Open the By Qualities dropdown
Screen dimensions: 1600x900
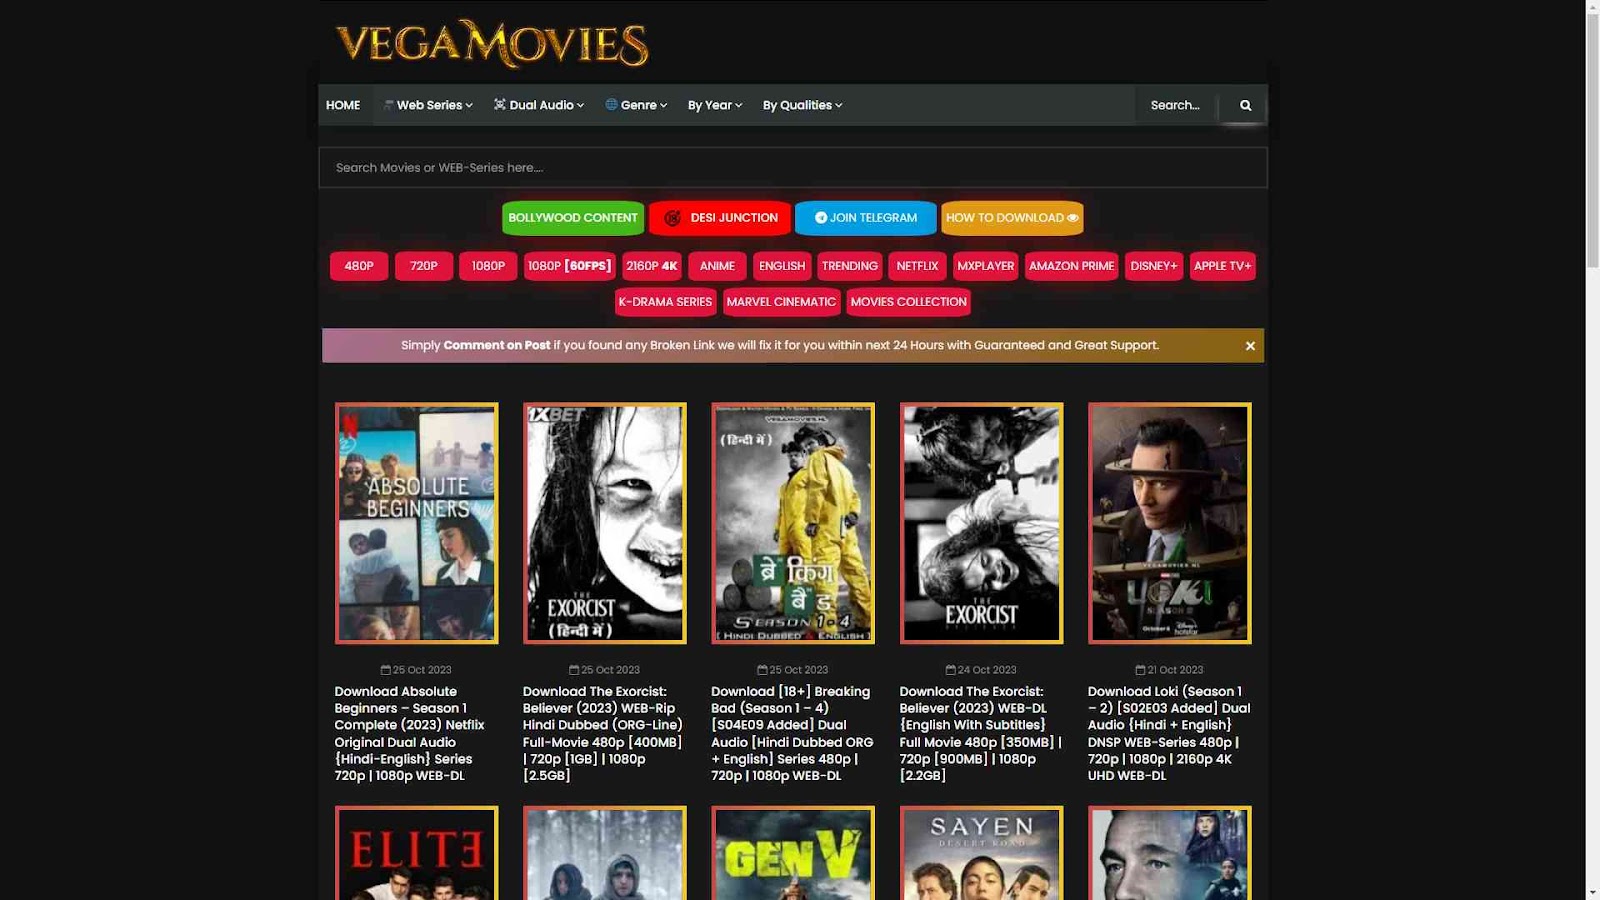(x=803, y=105)
